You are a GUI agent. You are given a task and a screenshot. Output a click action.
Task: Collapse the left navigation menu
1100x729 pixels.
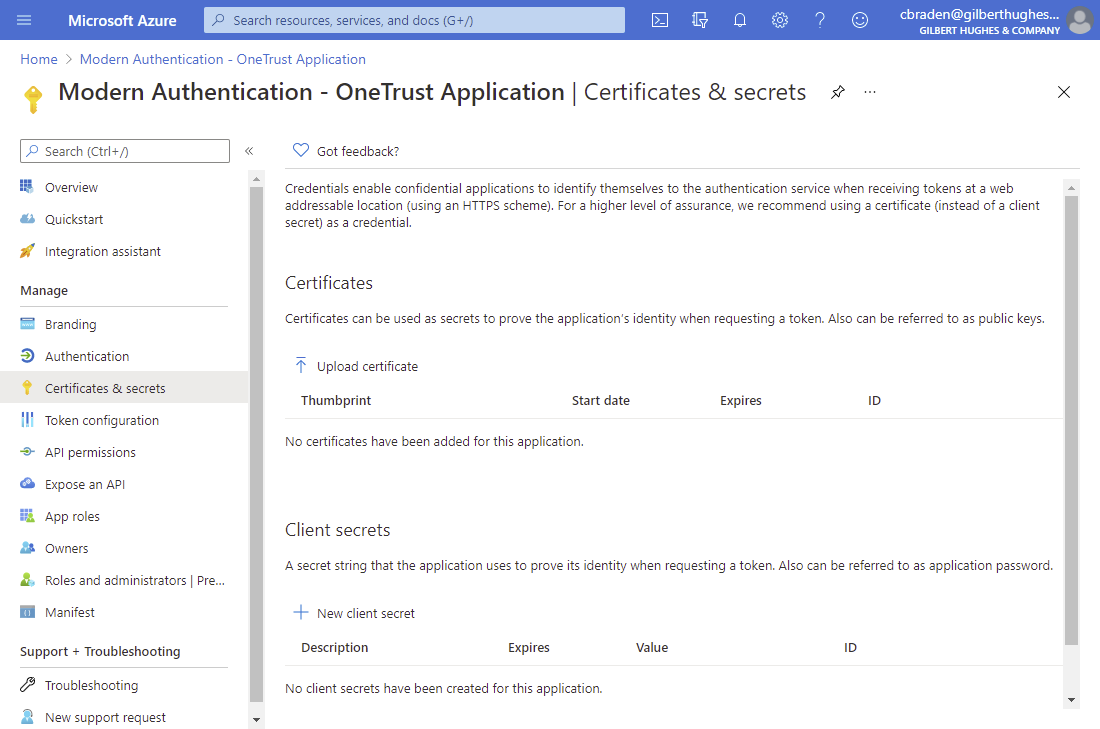249,151
